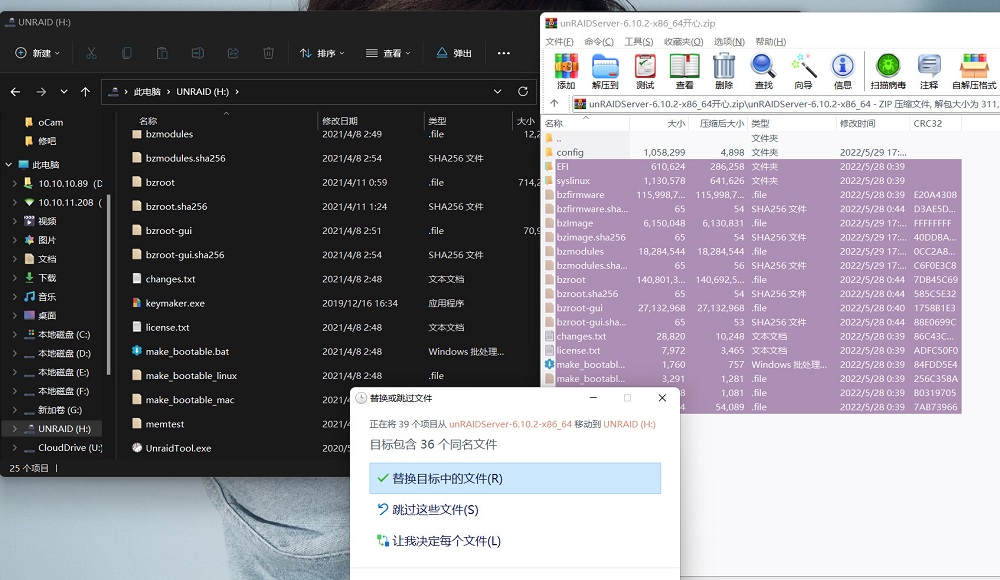
Task: Open the 排序 (Sort) dropdown in Explorer
Action: pos(322,53)
